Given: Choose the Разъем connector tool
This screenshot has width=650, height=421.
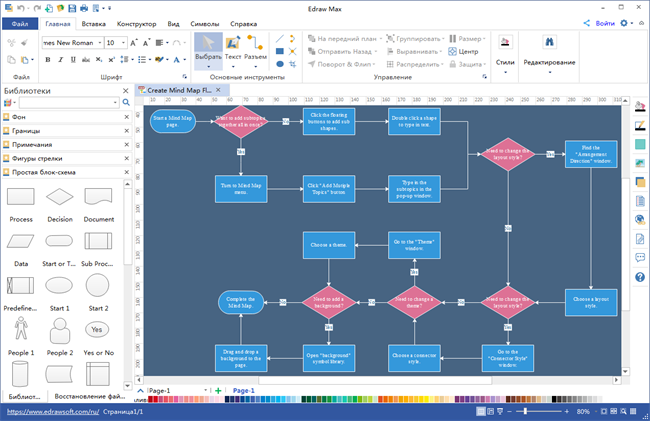Looking at the screenshot, I should [257, 50].
